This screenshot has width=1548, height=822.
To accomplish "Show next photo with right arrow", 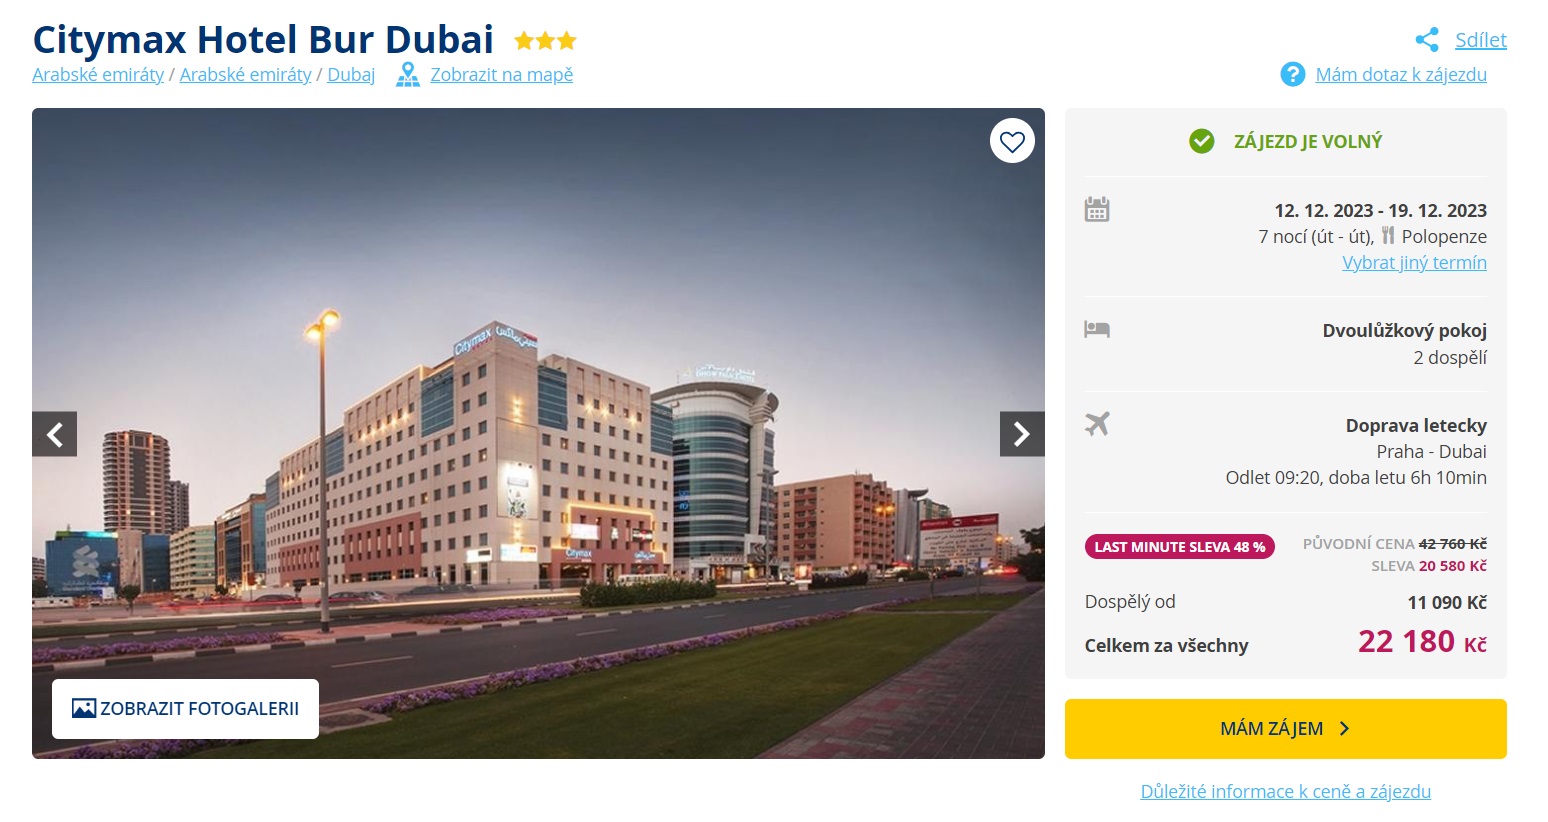I will tap(1022, 434).
